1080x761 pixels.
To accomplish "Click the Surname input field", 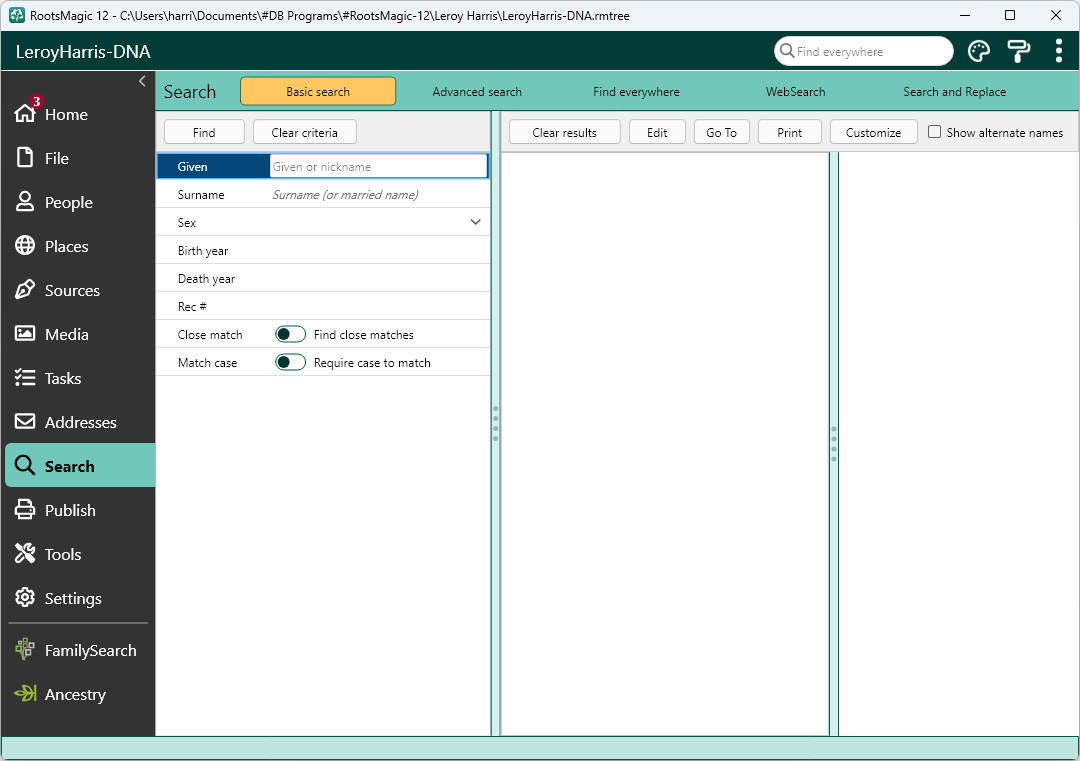I will tap(378, 195).
